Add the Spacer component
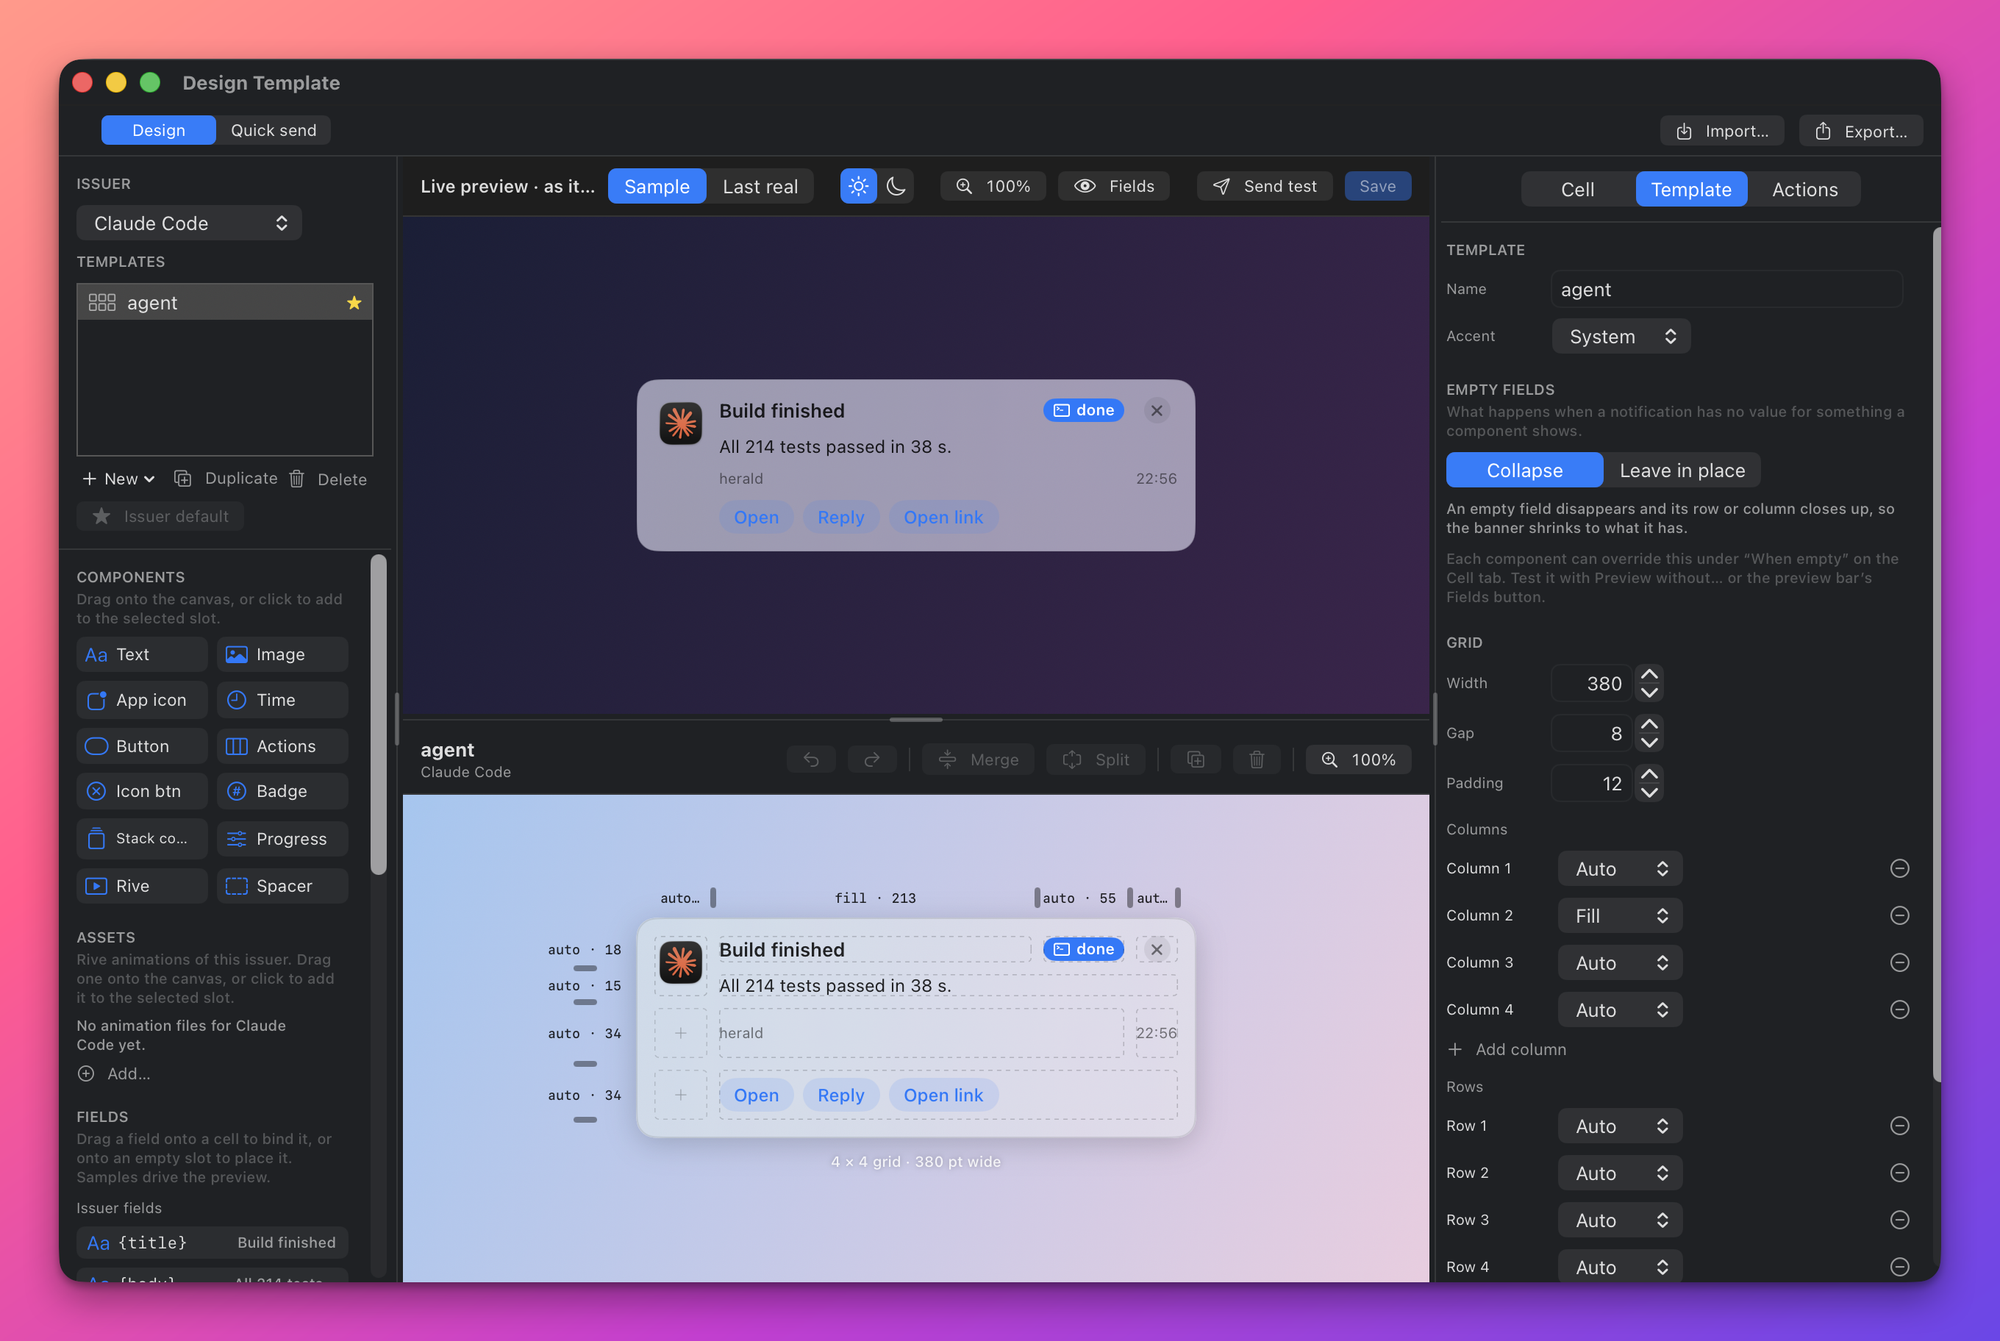 coord(283,886)
